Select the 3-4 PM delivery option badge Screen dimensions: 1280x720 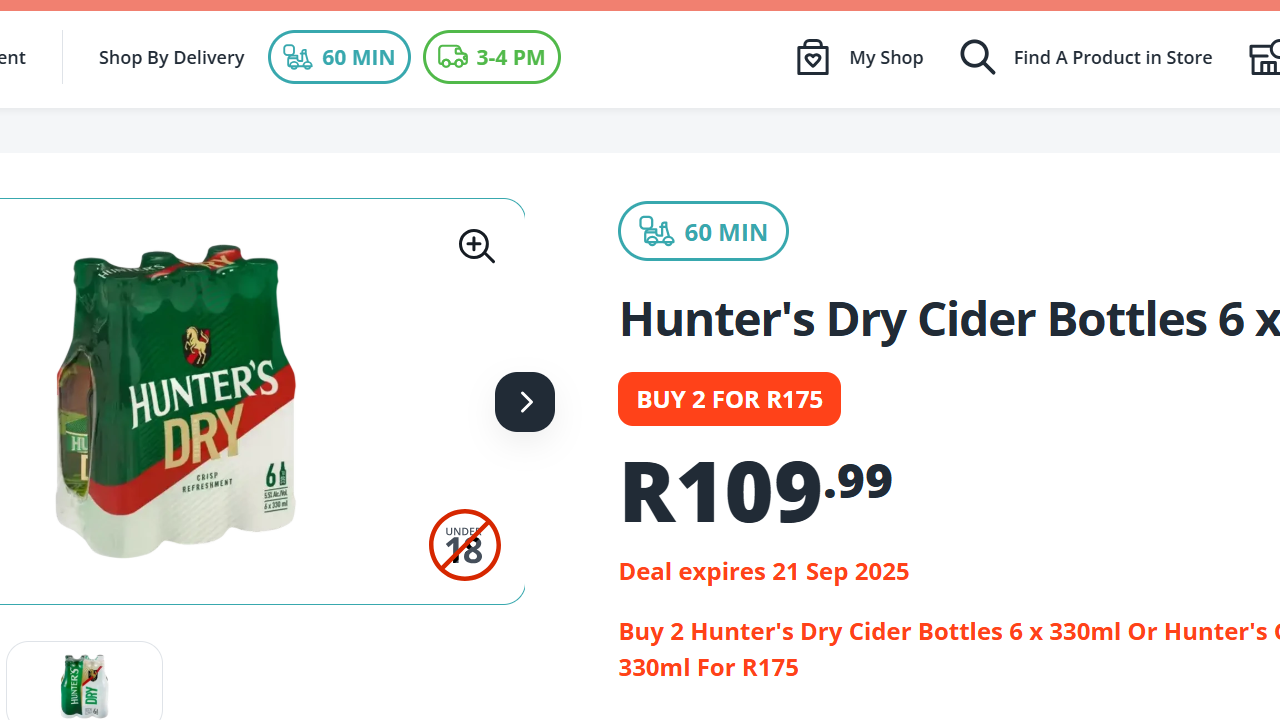click(491, 57)
